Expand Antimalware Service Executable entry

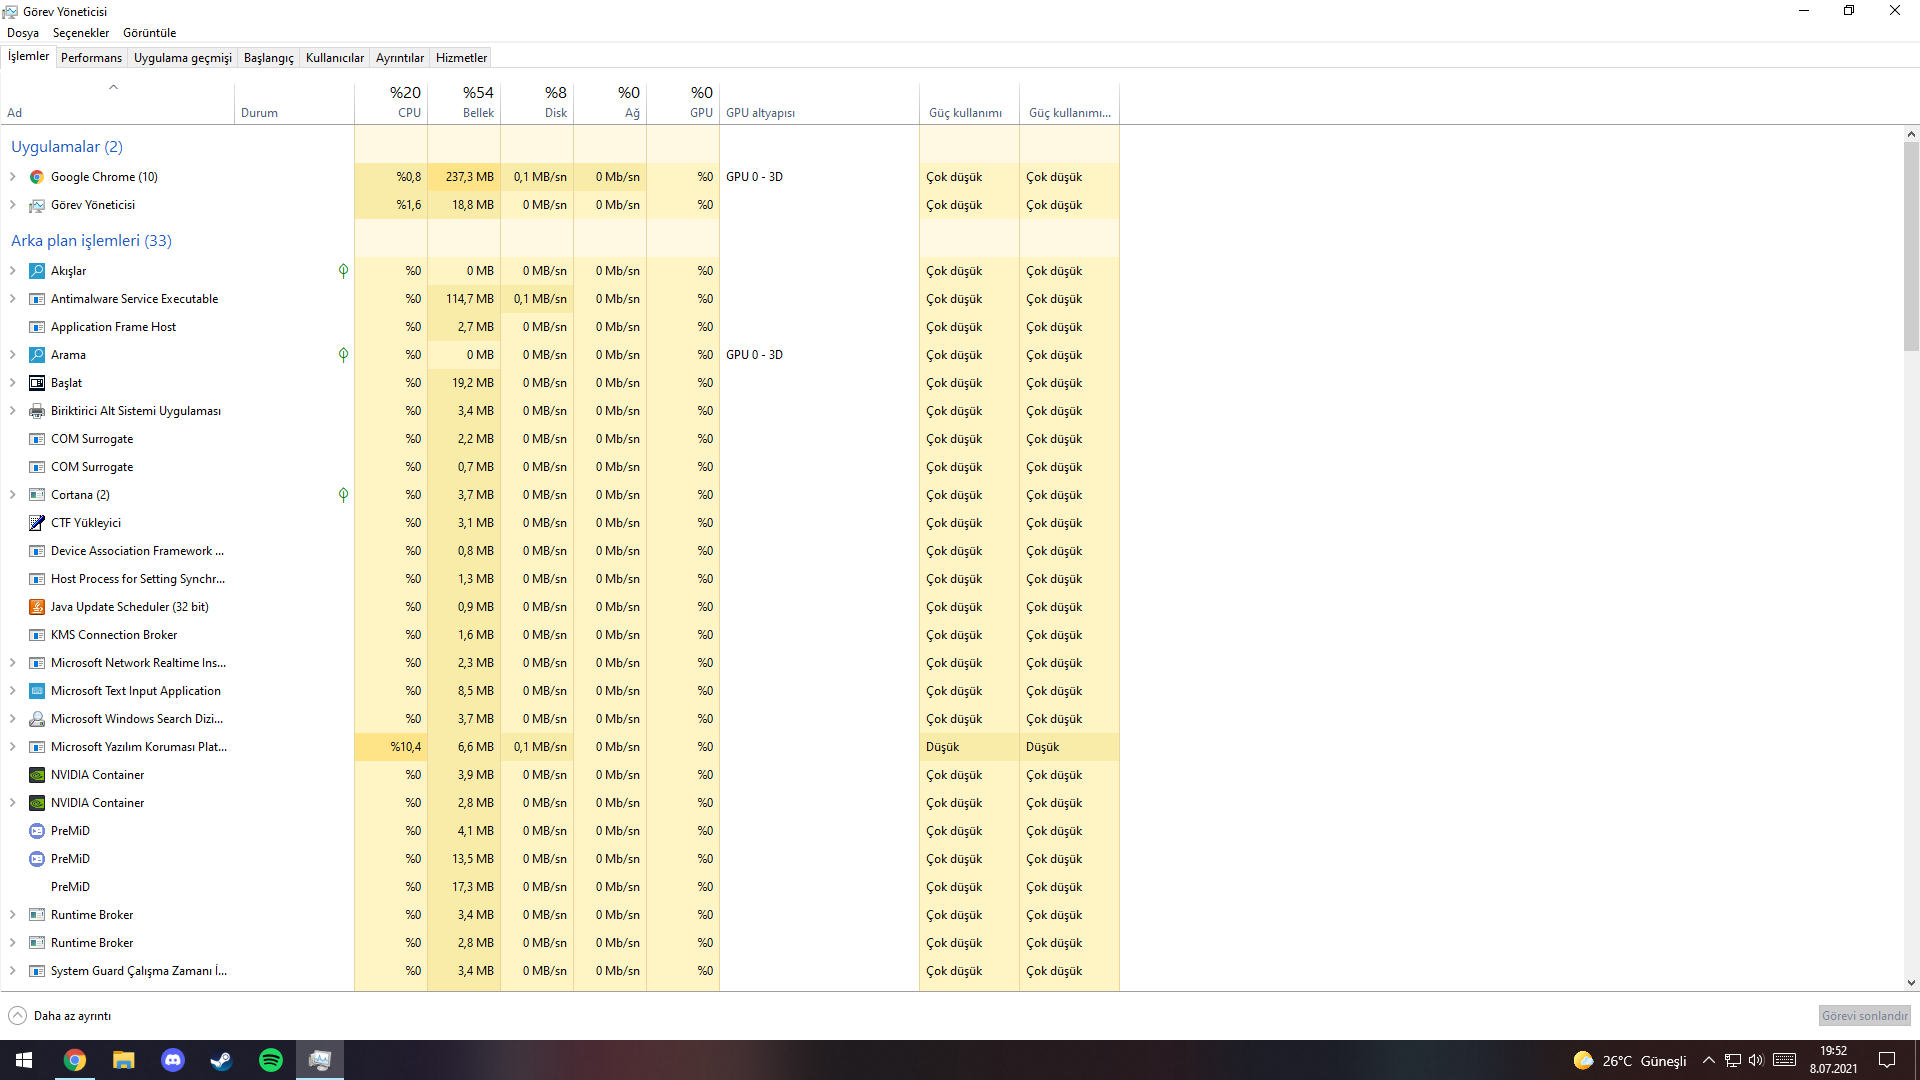[12, 299]
